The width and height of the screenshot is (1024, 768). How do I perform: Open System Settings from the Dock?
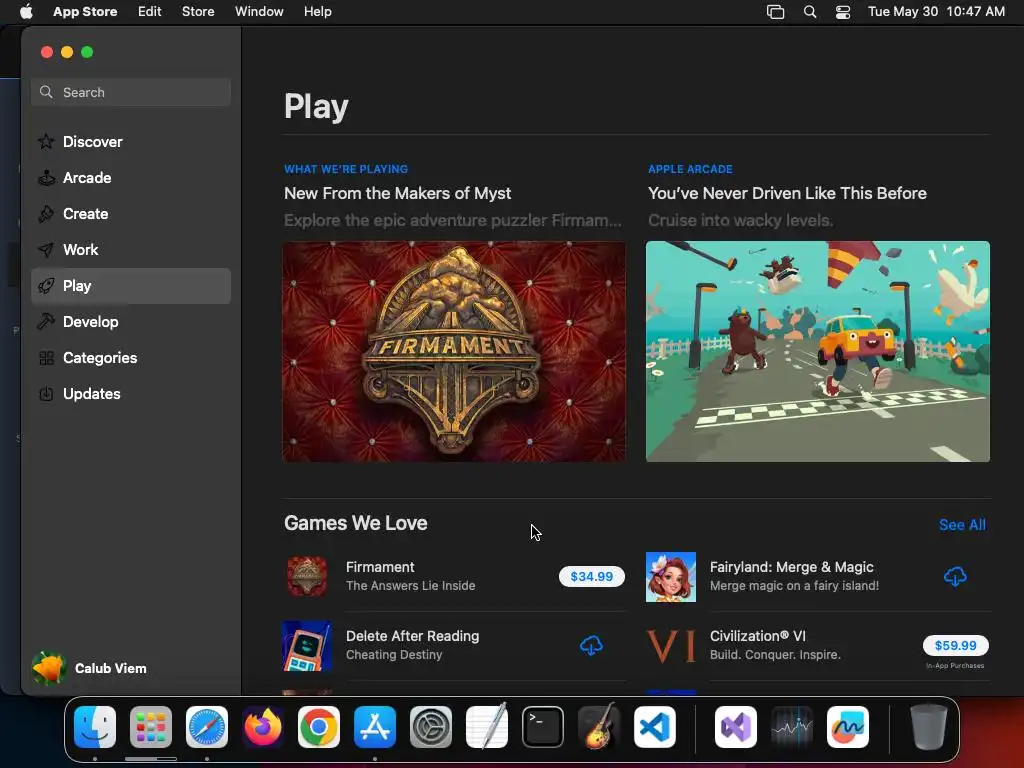[431, 727]
